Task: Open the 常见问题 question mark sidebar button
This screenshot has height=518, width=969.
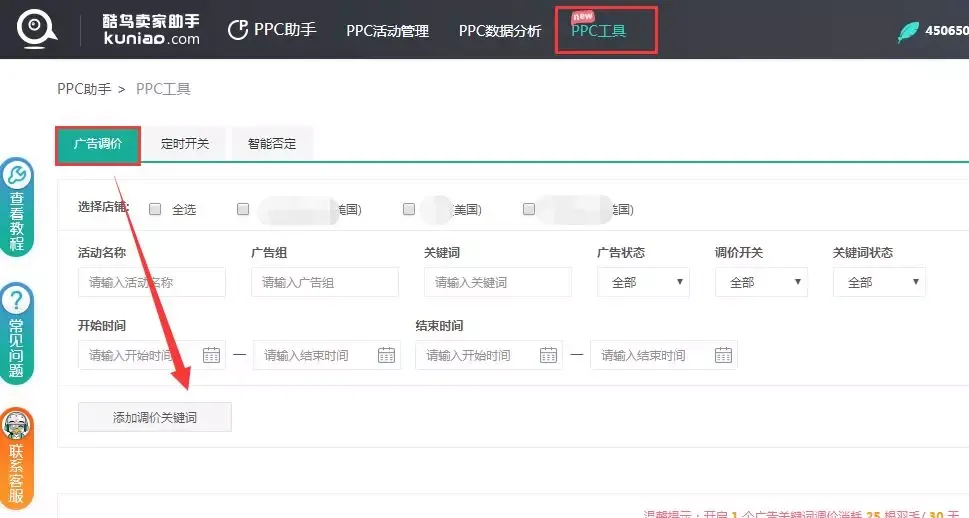Action: pos(17,333)
